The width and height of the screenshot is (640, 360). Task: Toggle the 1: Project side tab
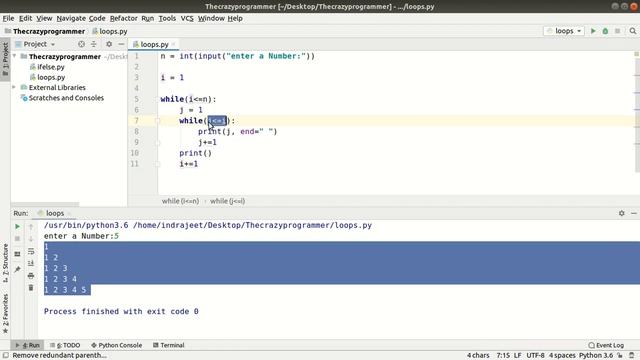pos(5,59)
